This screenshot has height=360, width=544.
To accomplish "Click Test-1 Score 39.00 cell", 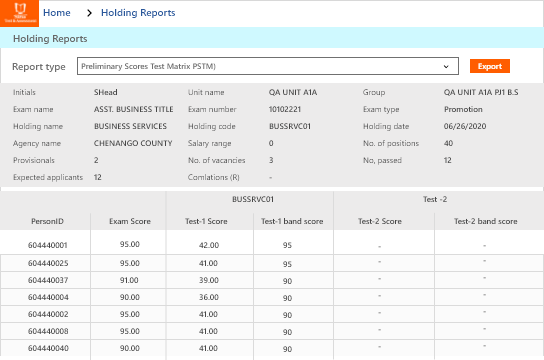I will click(x=209, y=280).
